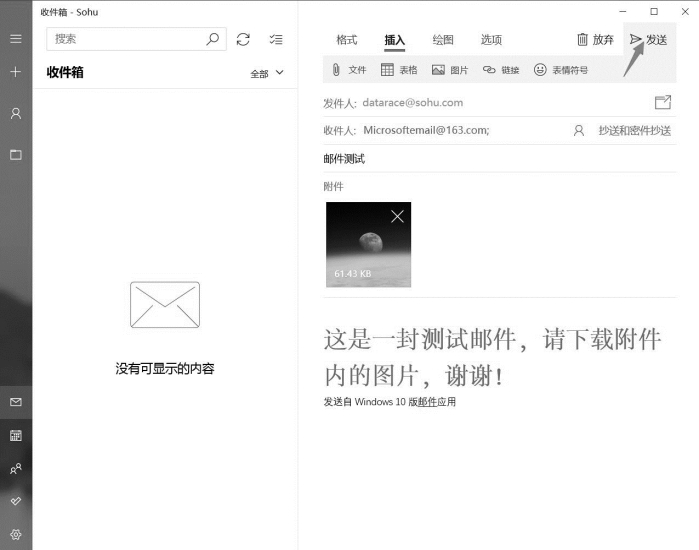Attach a file using 文件 paperclip

[x=349, y=70]
